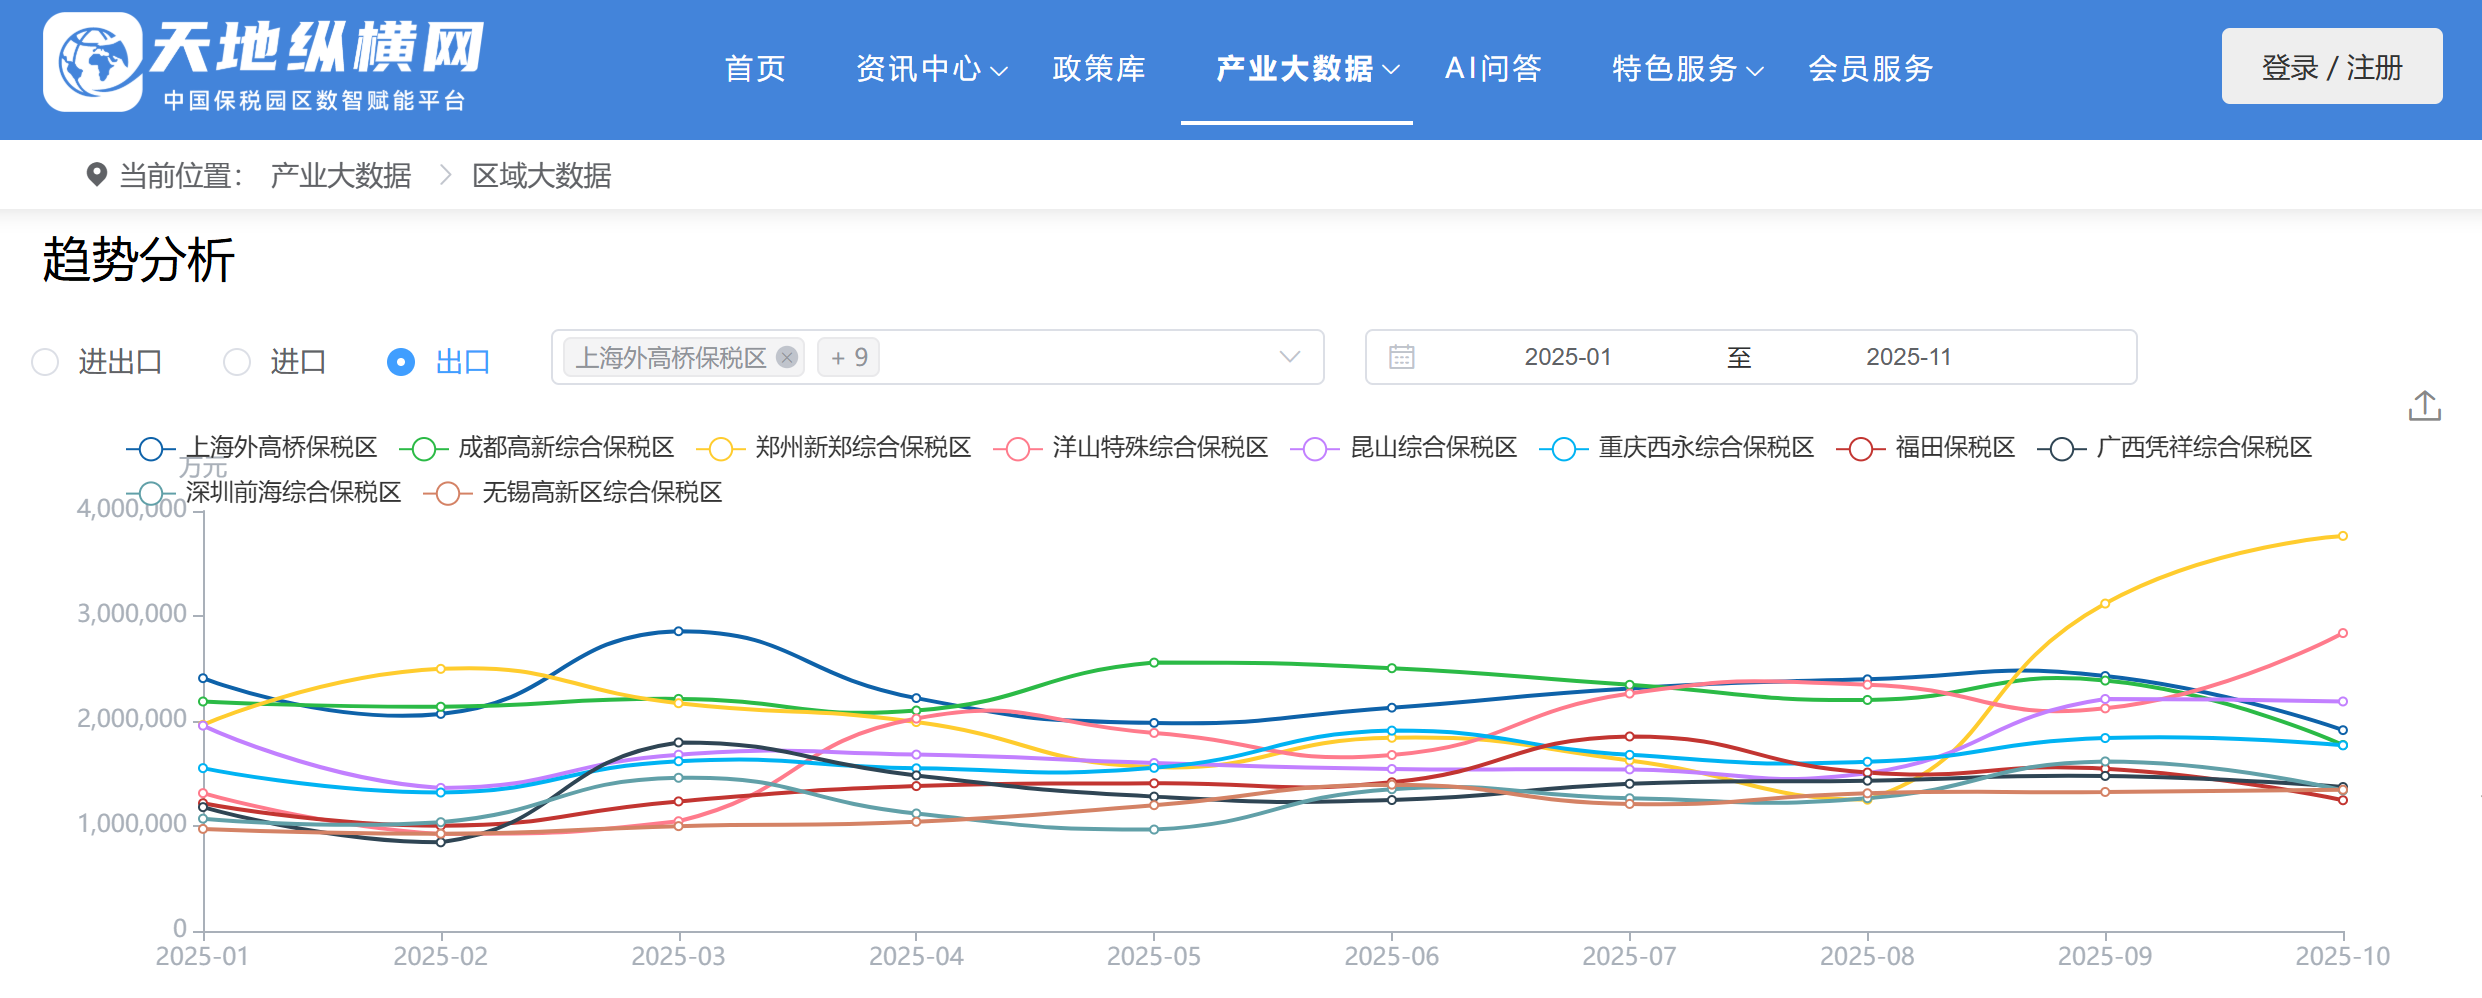Image resolution: width=2482 pixels, height=998 pixels.
Task: Toggle 无锡高新区综合保税区 legend marker
Action: 447,494
